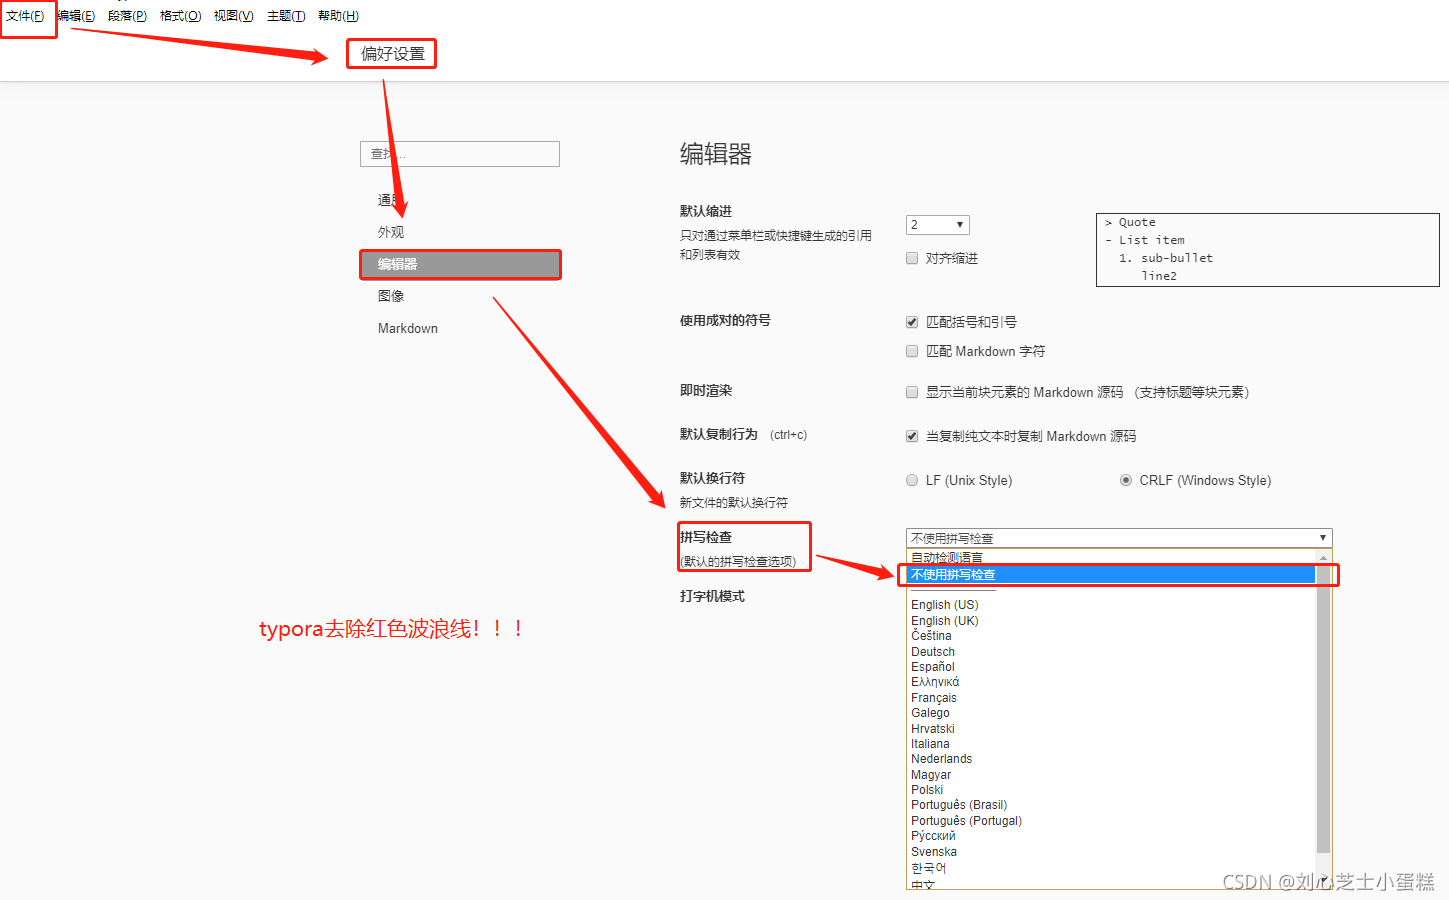
Task: Open the 视图(V) menu
Action: tap(233, 16)
